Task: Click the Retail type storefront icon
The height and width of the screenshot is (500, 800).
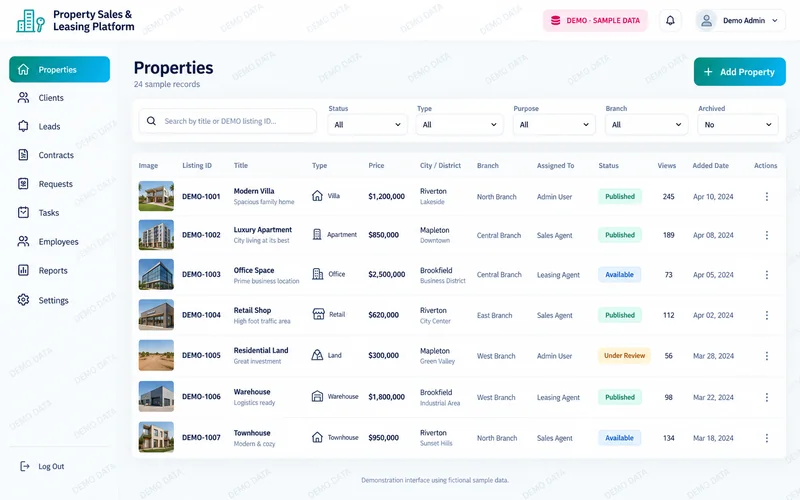Action: point(318,314)
